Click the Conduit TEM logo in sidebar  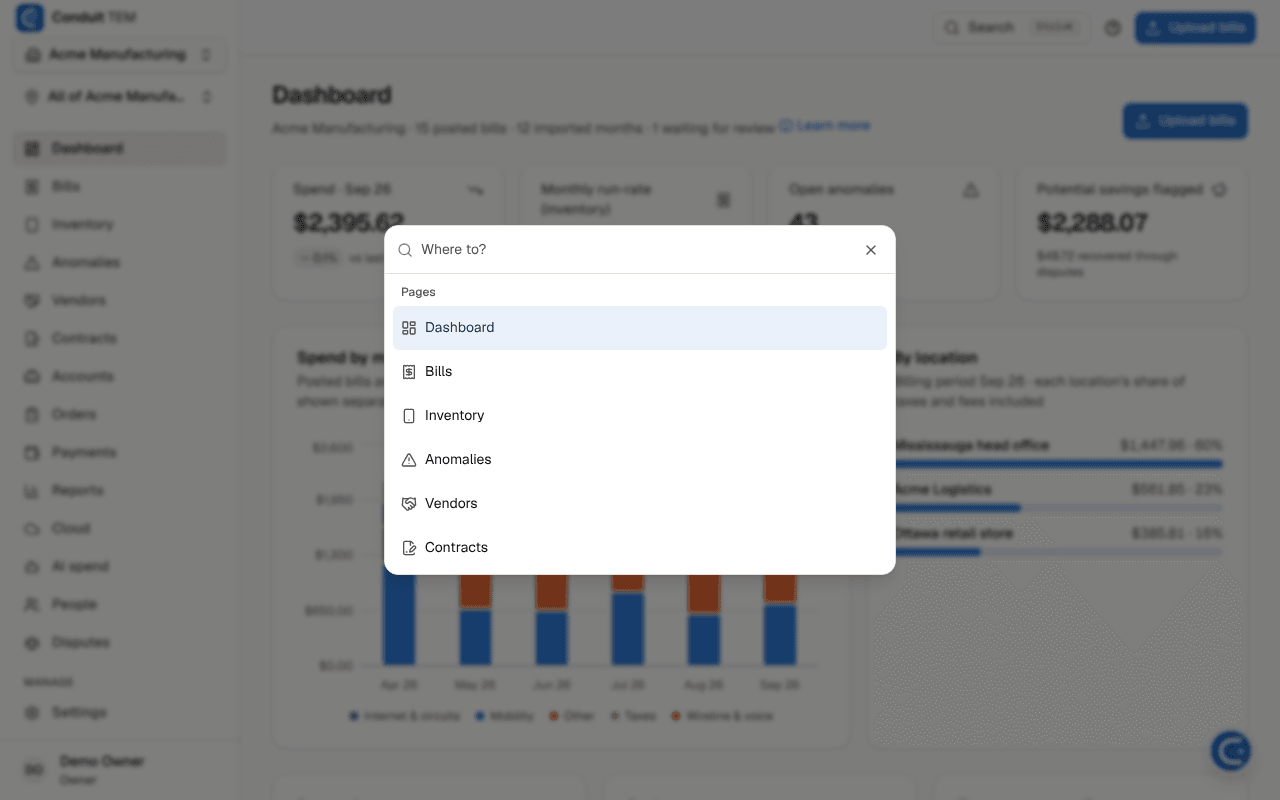[x=30, y=17]
